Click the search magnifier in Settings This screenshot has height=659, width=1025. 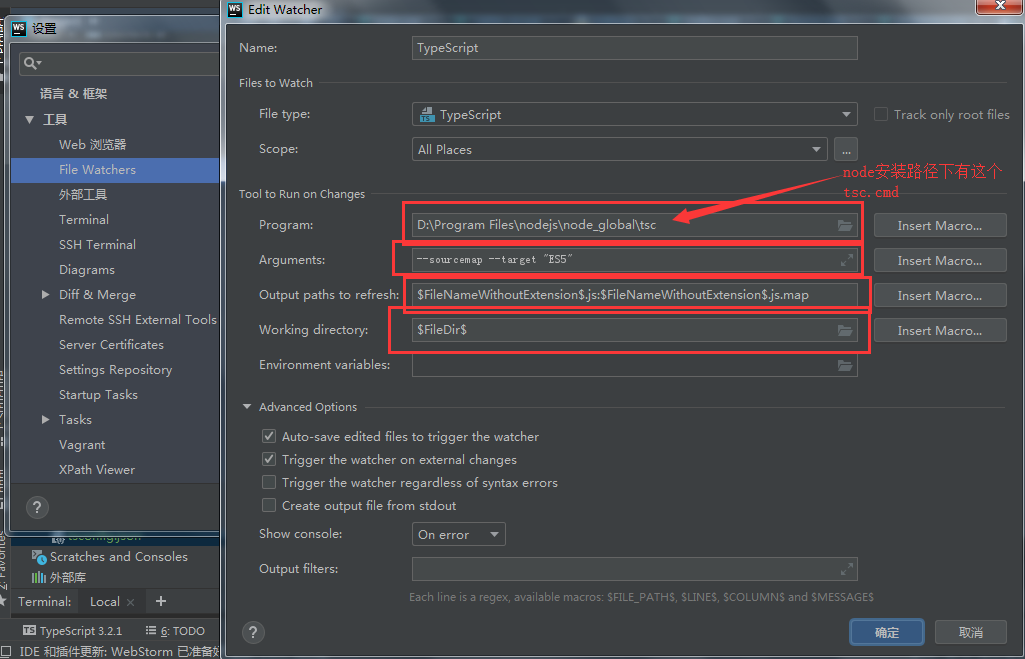click(x=31, y=63)
